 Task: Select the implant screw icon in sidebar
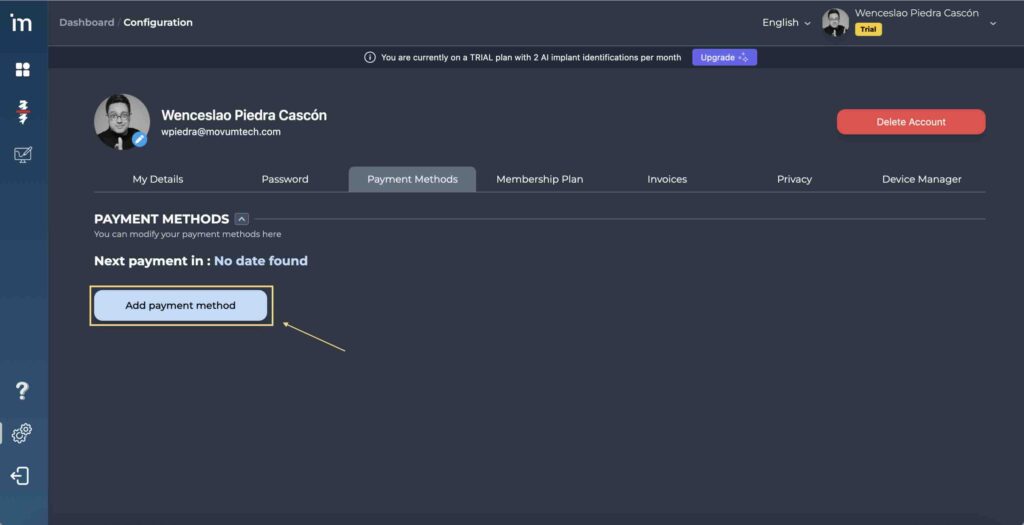point(22,112)
